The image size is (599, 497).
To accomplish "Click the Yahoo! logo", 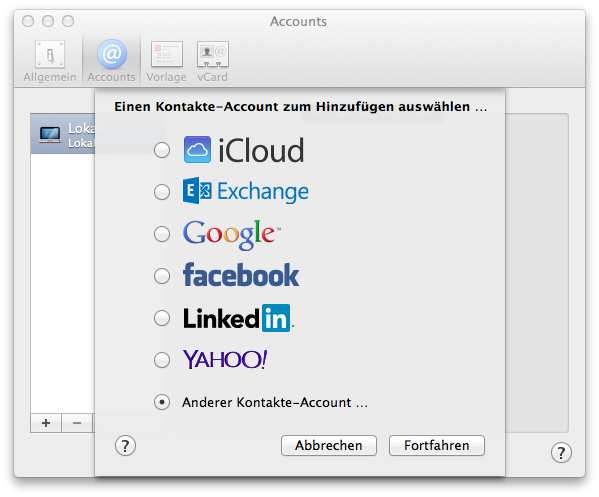I will [x=225, y=359].
